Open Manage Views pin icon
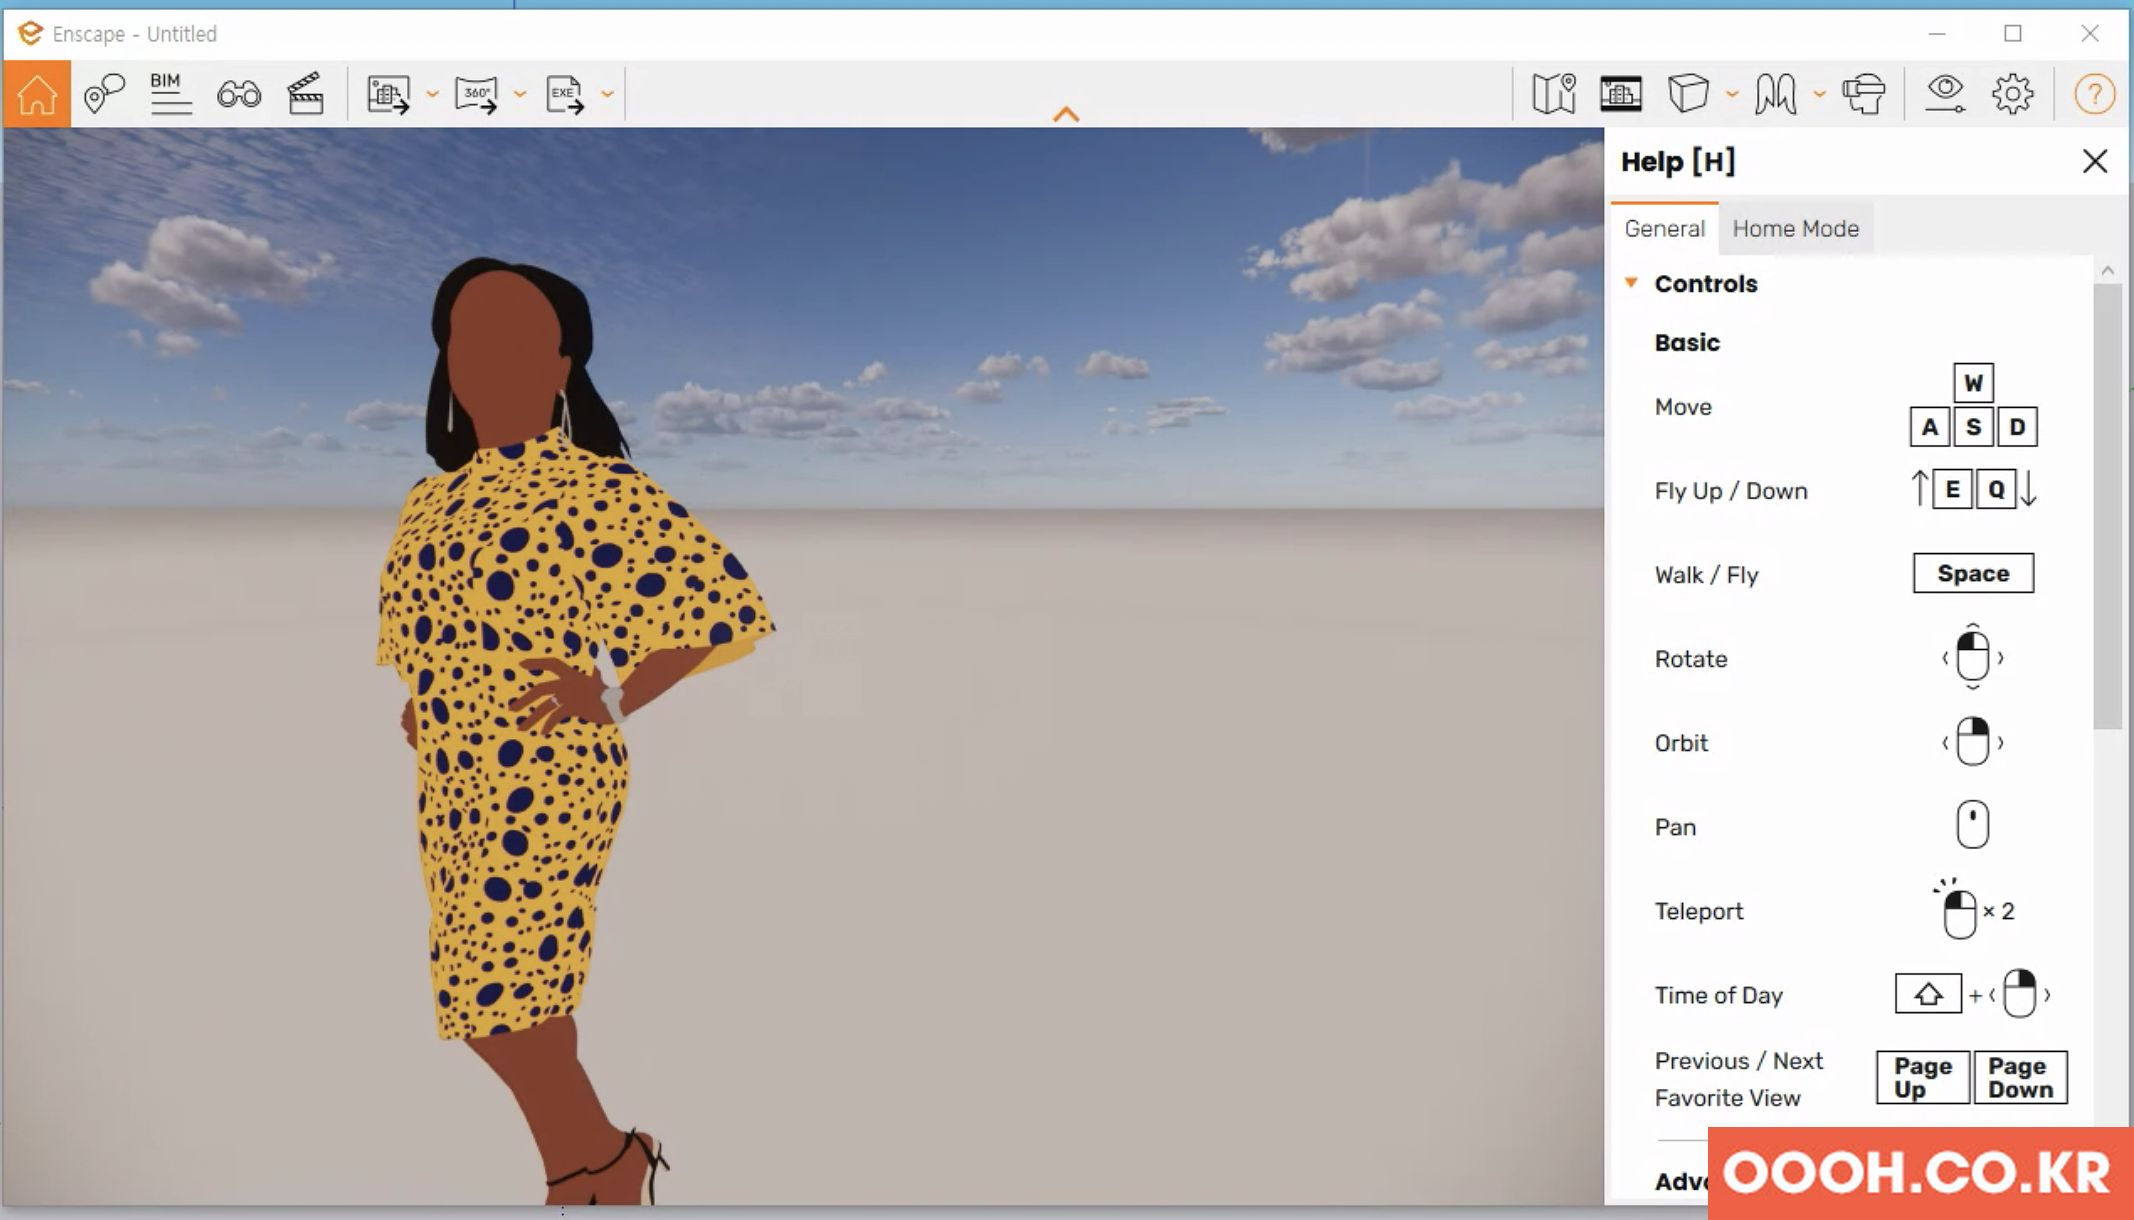The height and width of the screenshot is (1220, 2134). (x=103, y=94)
